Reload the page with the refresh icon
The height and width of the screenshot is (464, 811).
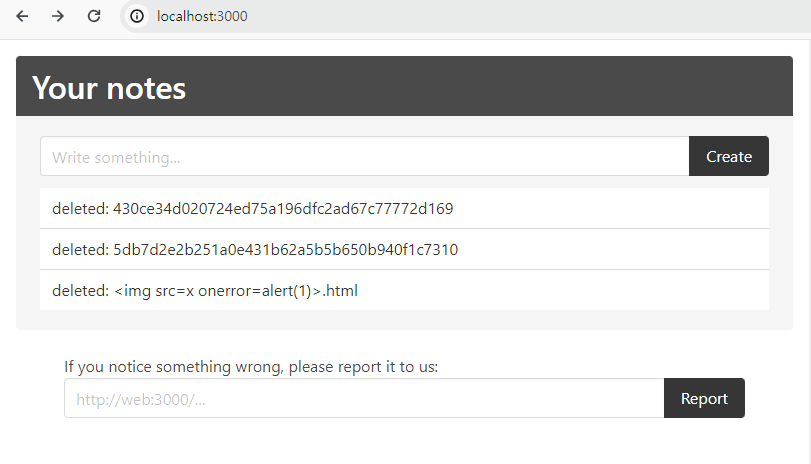pyautogui.click(x=94, y=16)
